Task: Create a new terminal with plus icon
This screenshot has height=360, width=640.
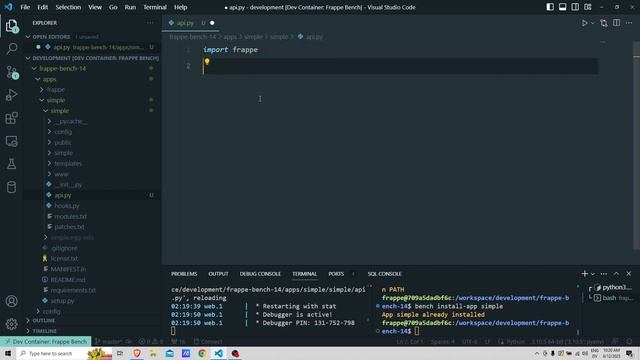Action: [584, 274]
